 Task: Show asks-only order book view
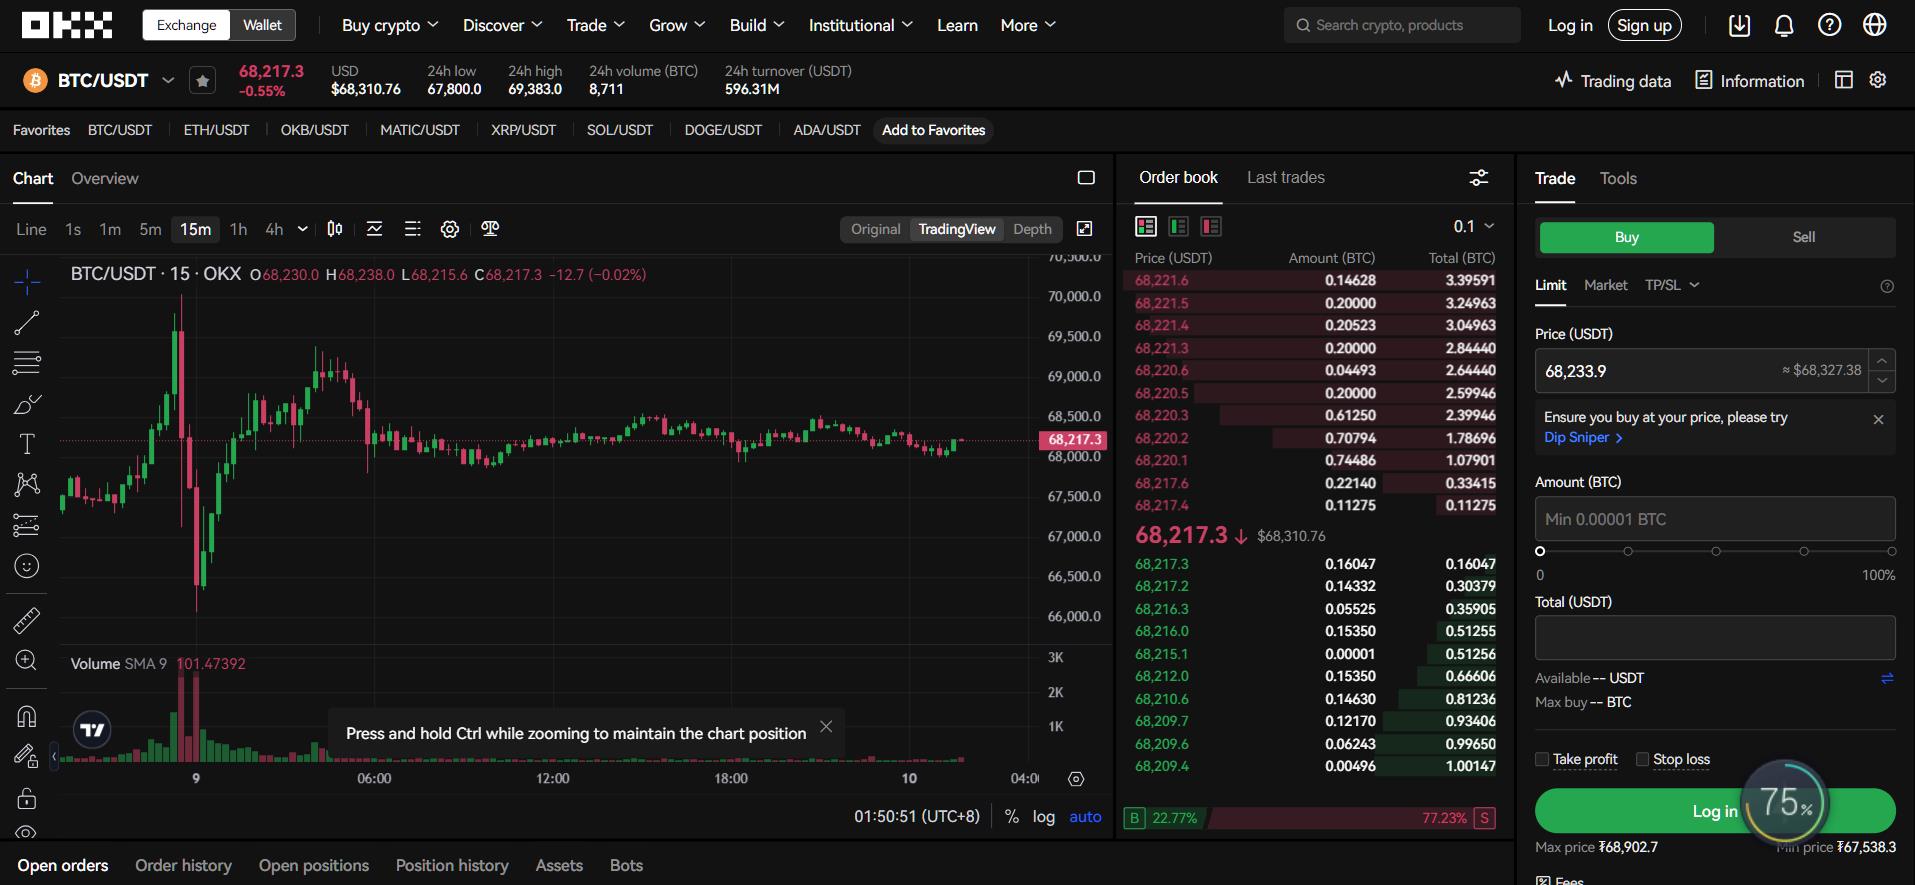1211,227
